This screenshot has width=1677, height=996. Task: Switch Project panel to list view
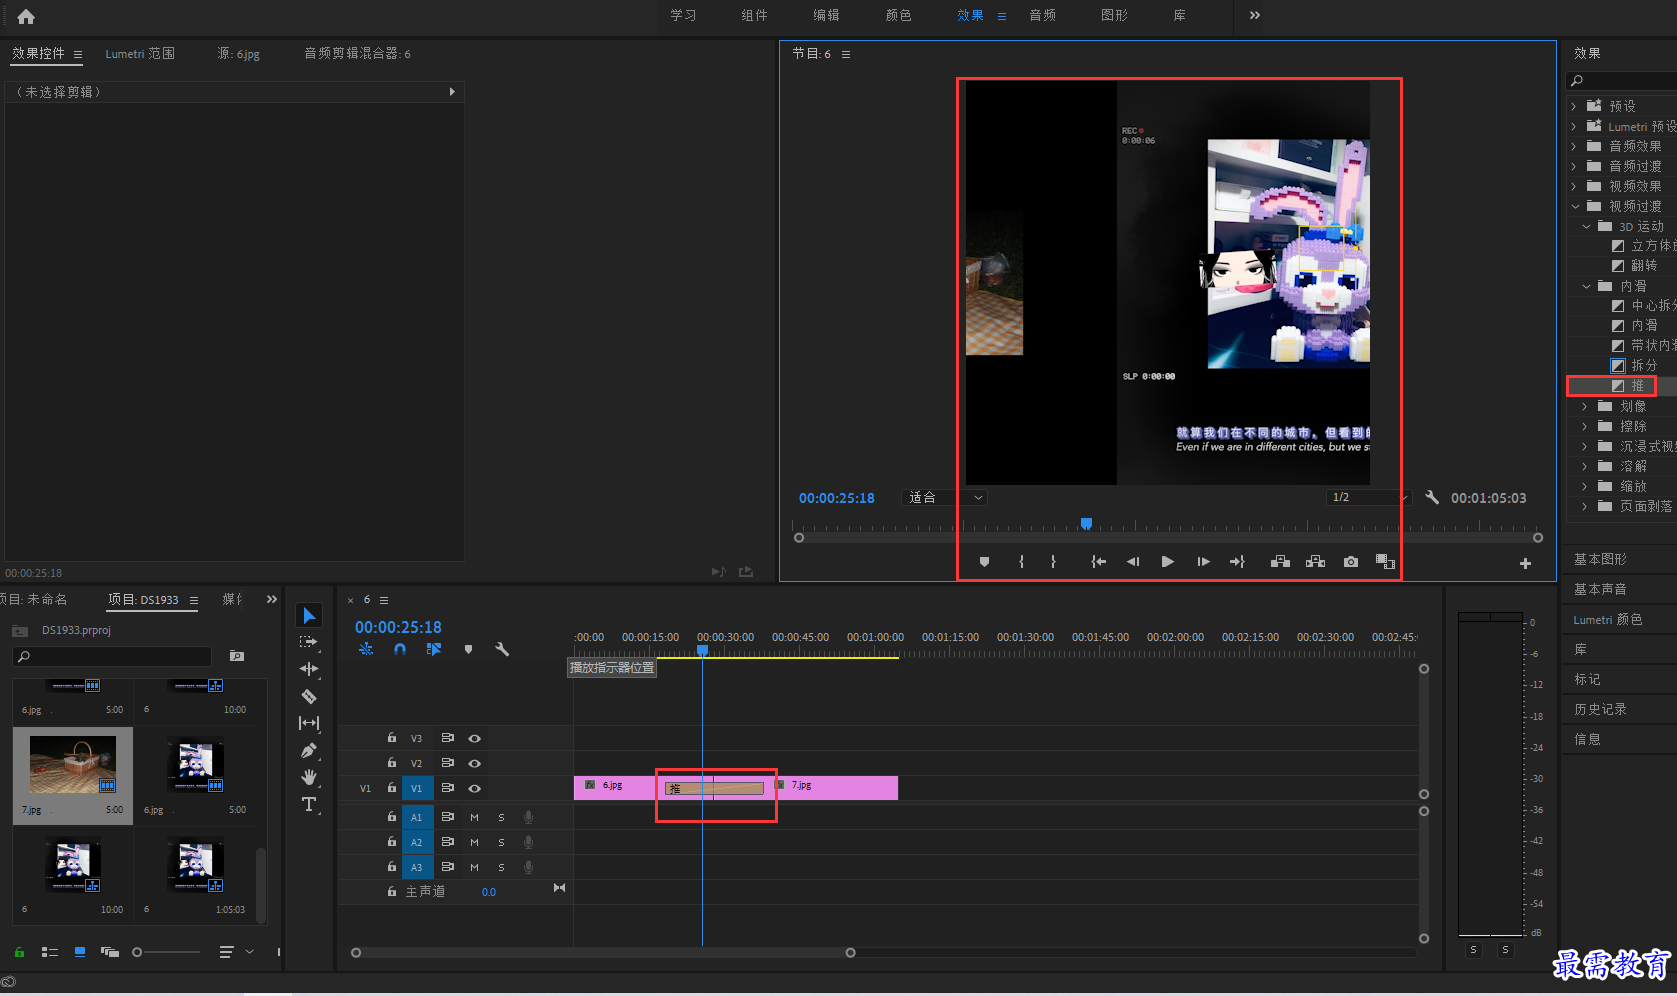click(50, 952)
